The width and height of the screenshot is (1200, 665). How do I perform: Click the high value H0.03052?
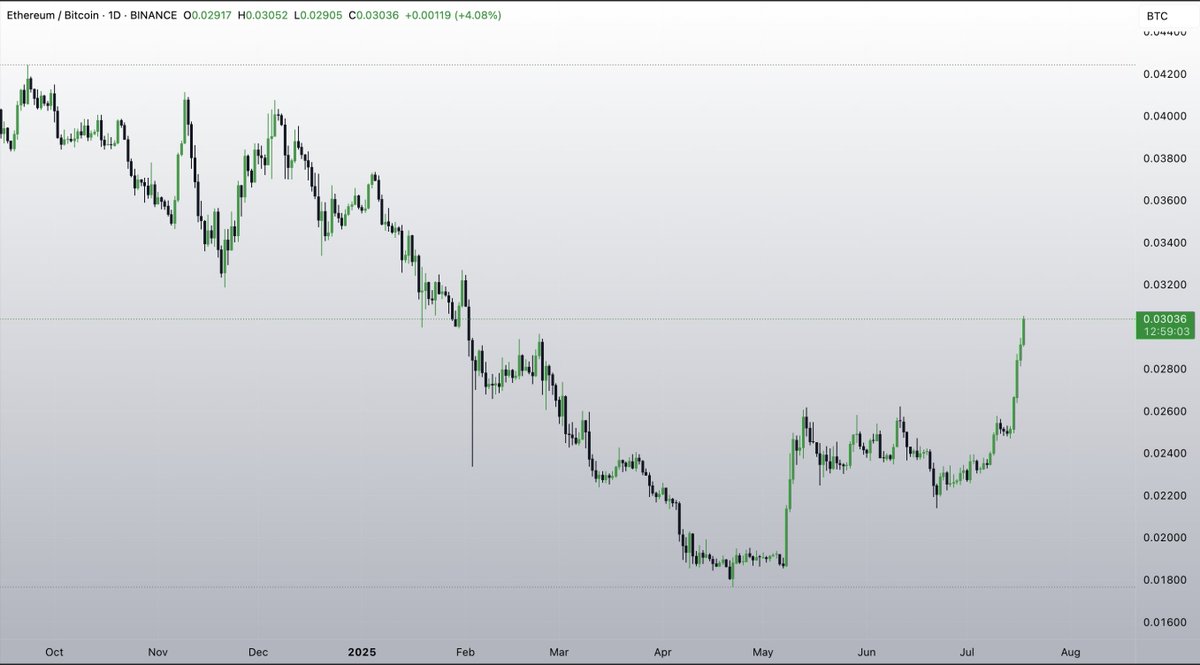coord(262,16)
